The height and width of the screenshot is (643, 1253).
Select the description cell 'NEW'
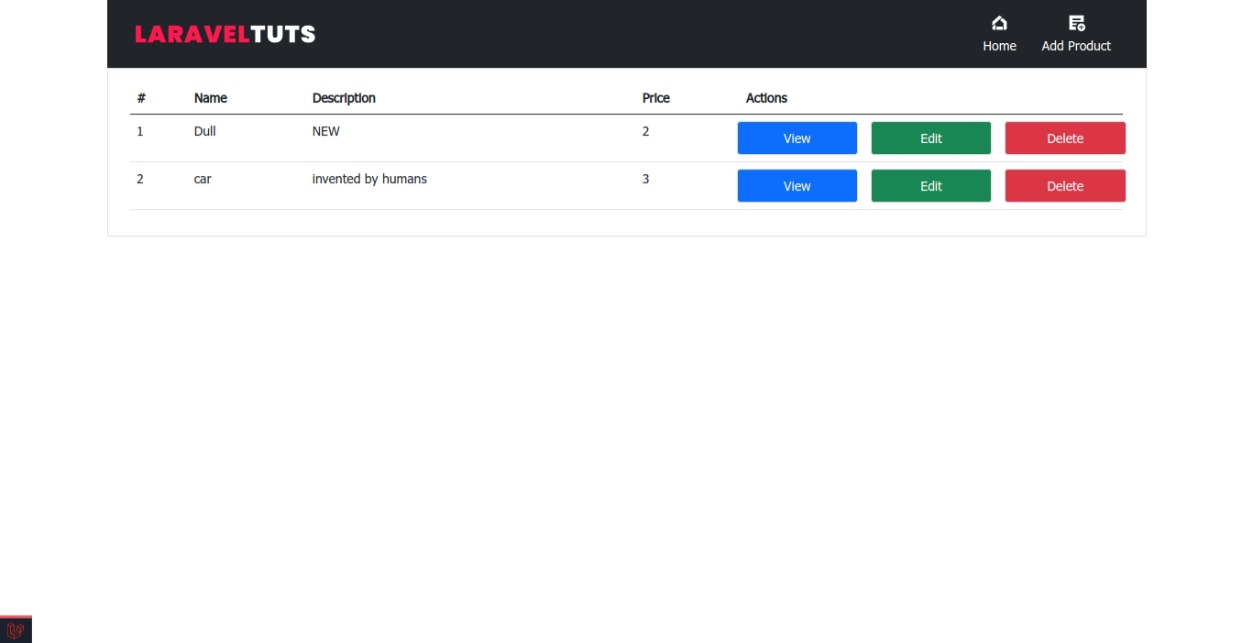326,131
